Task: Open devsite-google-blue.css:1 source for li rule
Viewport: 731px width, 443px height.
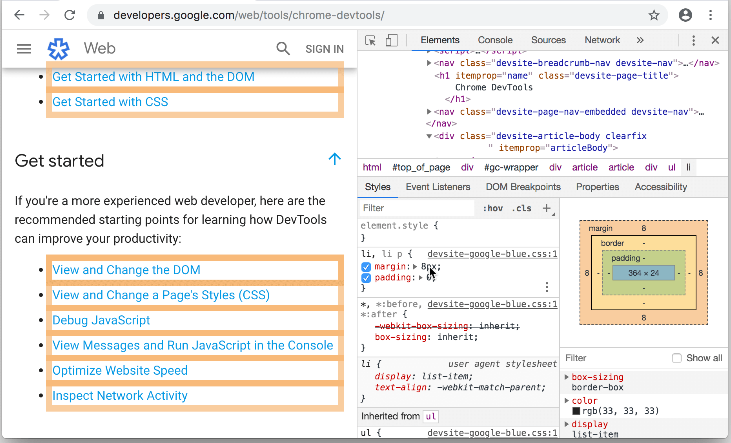Action: (492, 254)
